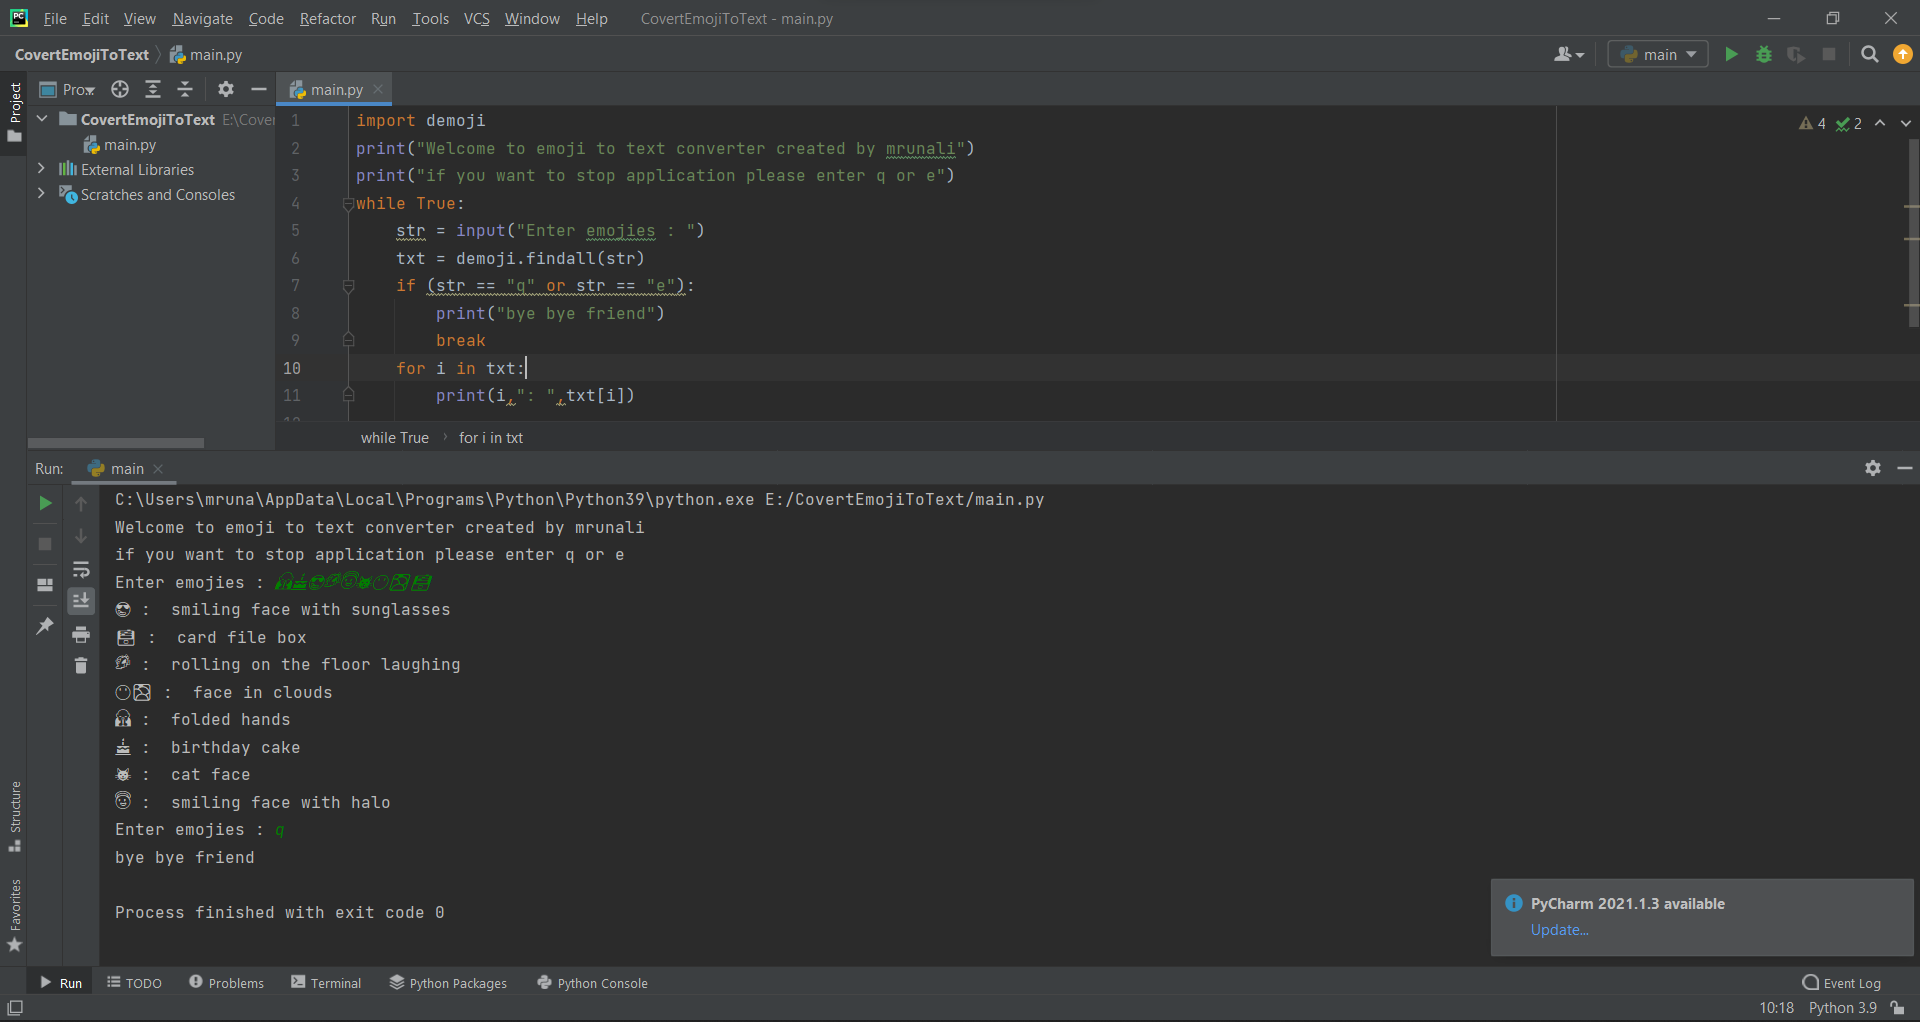This screenshot has width=1920, height=1022.
Task: Collapse the while True code block fold
Action: (x=348, y=203)
